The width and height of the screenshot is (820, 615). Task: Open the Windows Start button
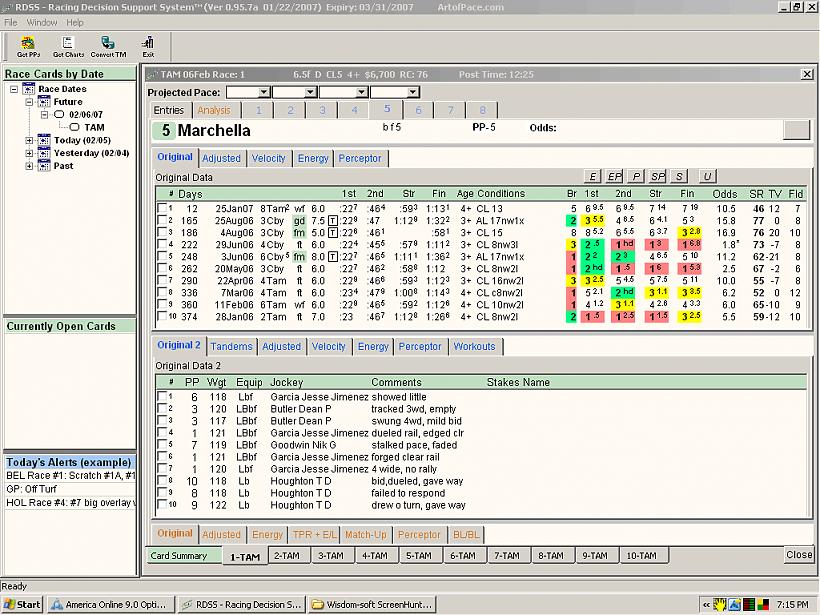point(21,605)
